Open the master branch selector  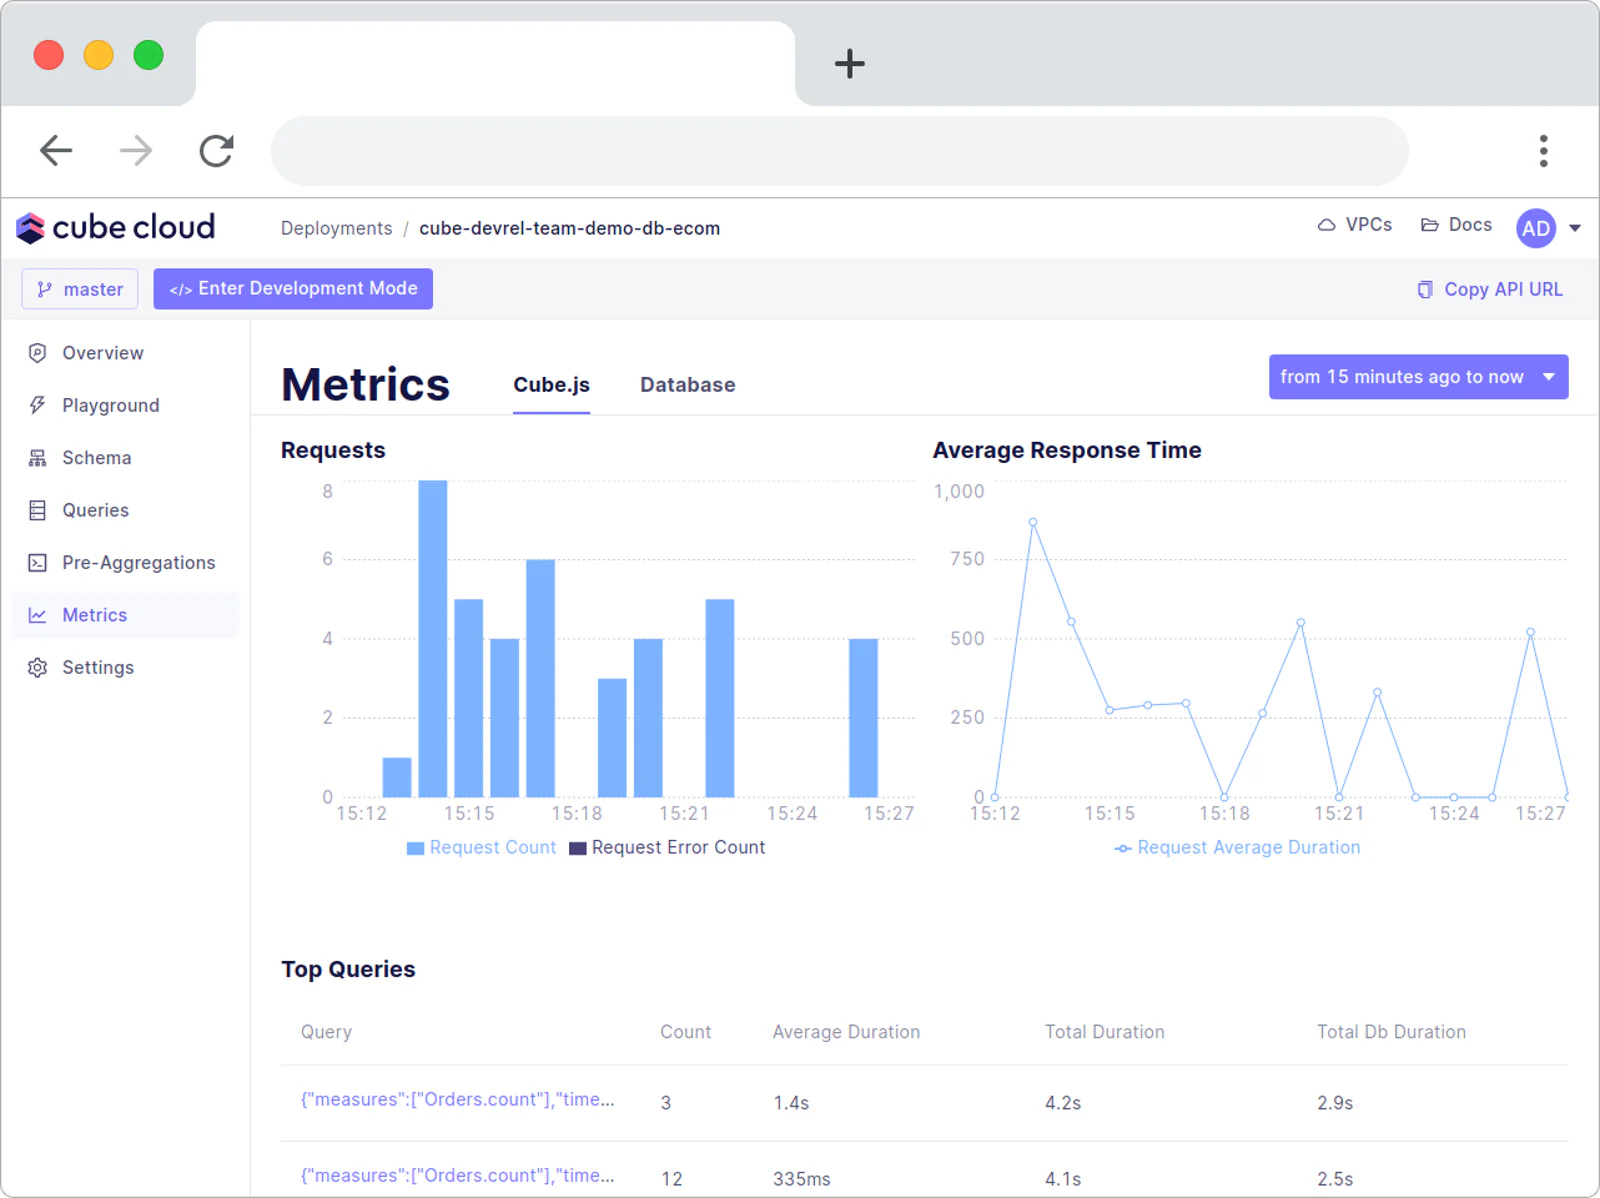(80, 289)
